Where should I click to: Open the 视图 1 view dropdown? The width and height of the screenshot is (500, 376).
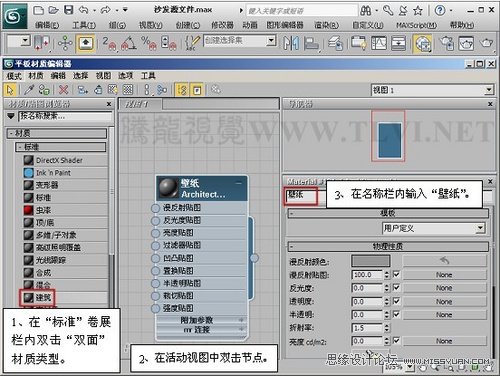[x=432, y=90]
